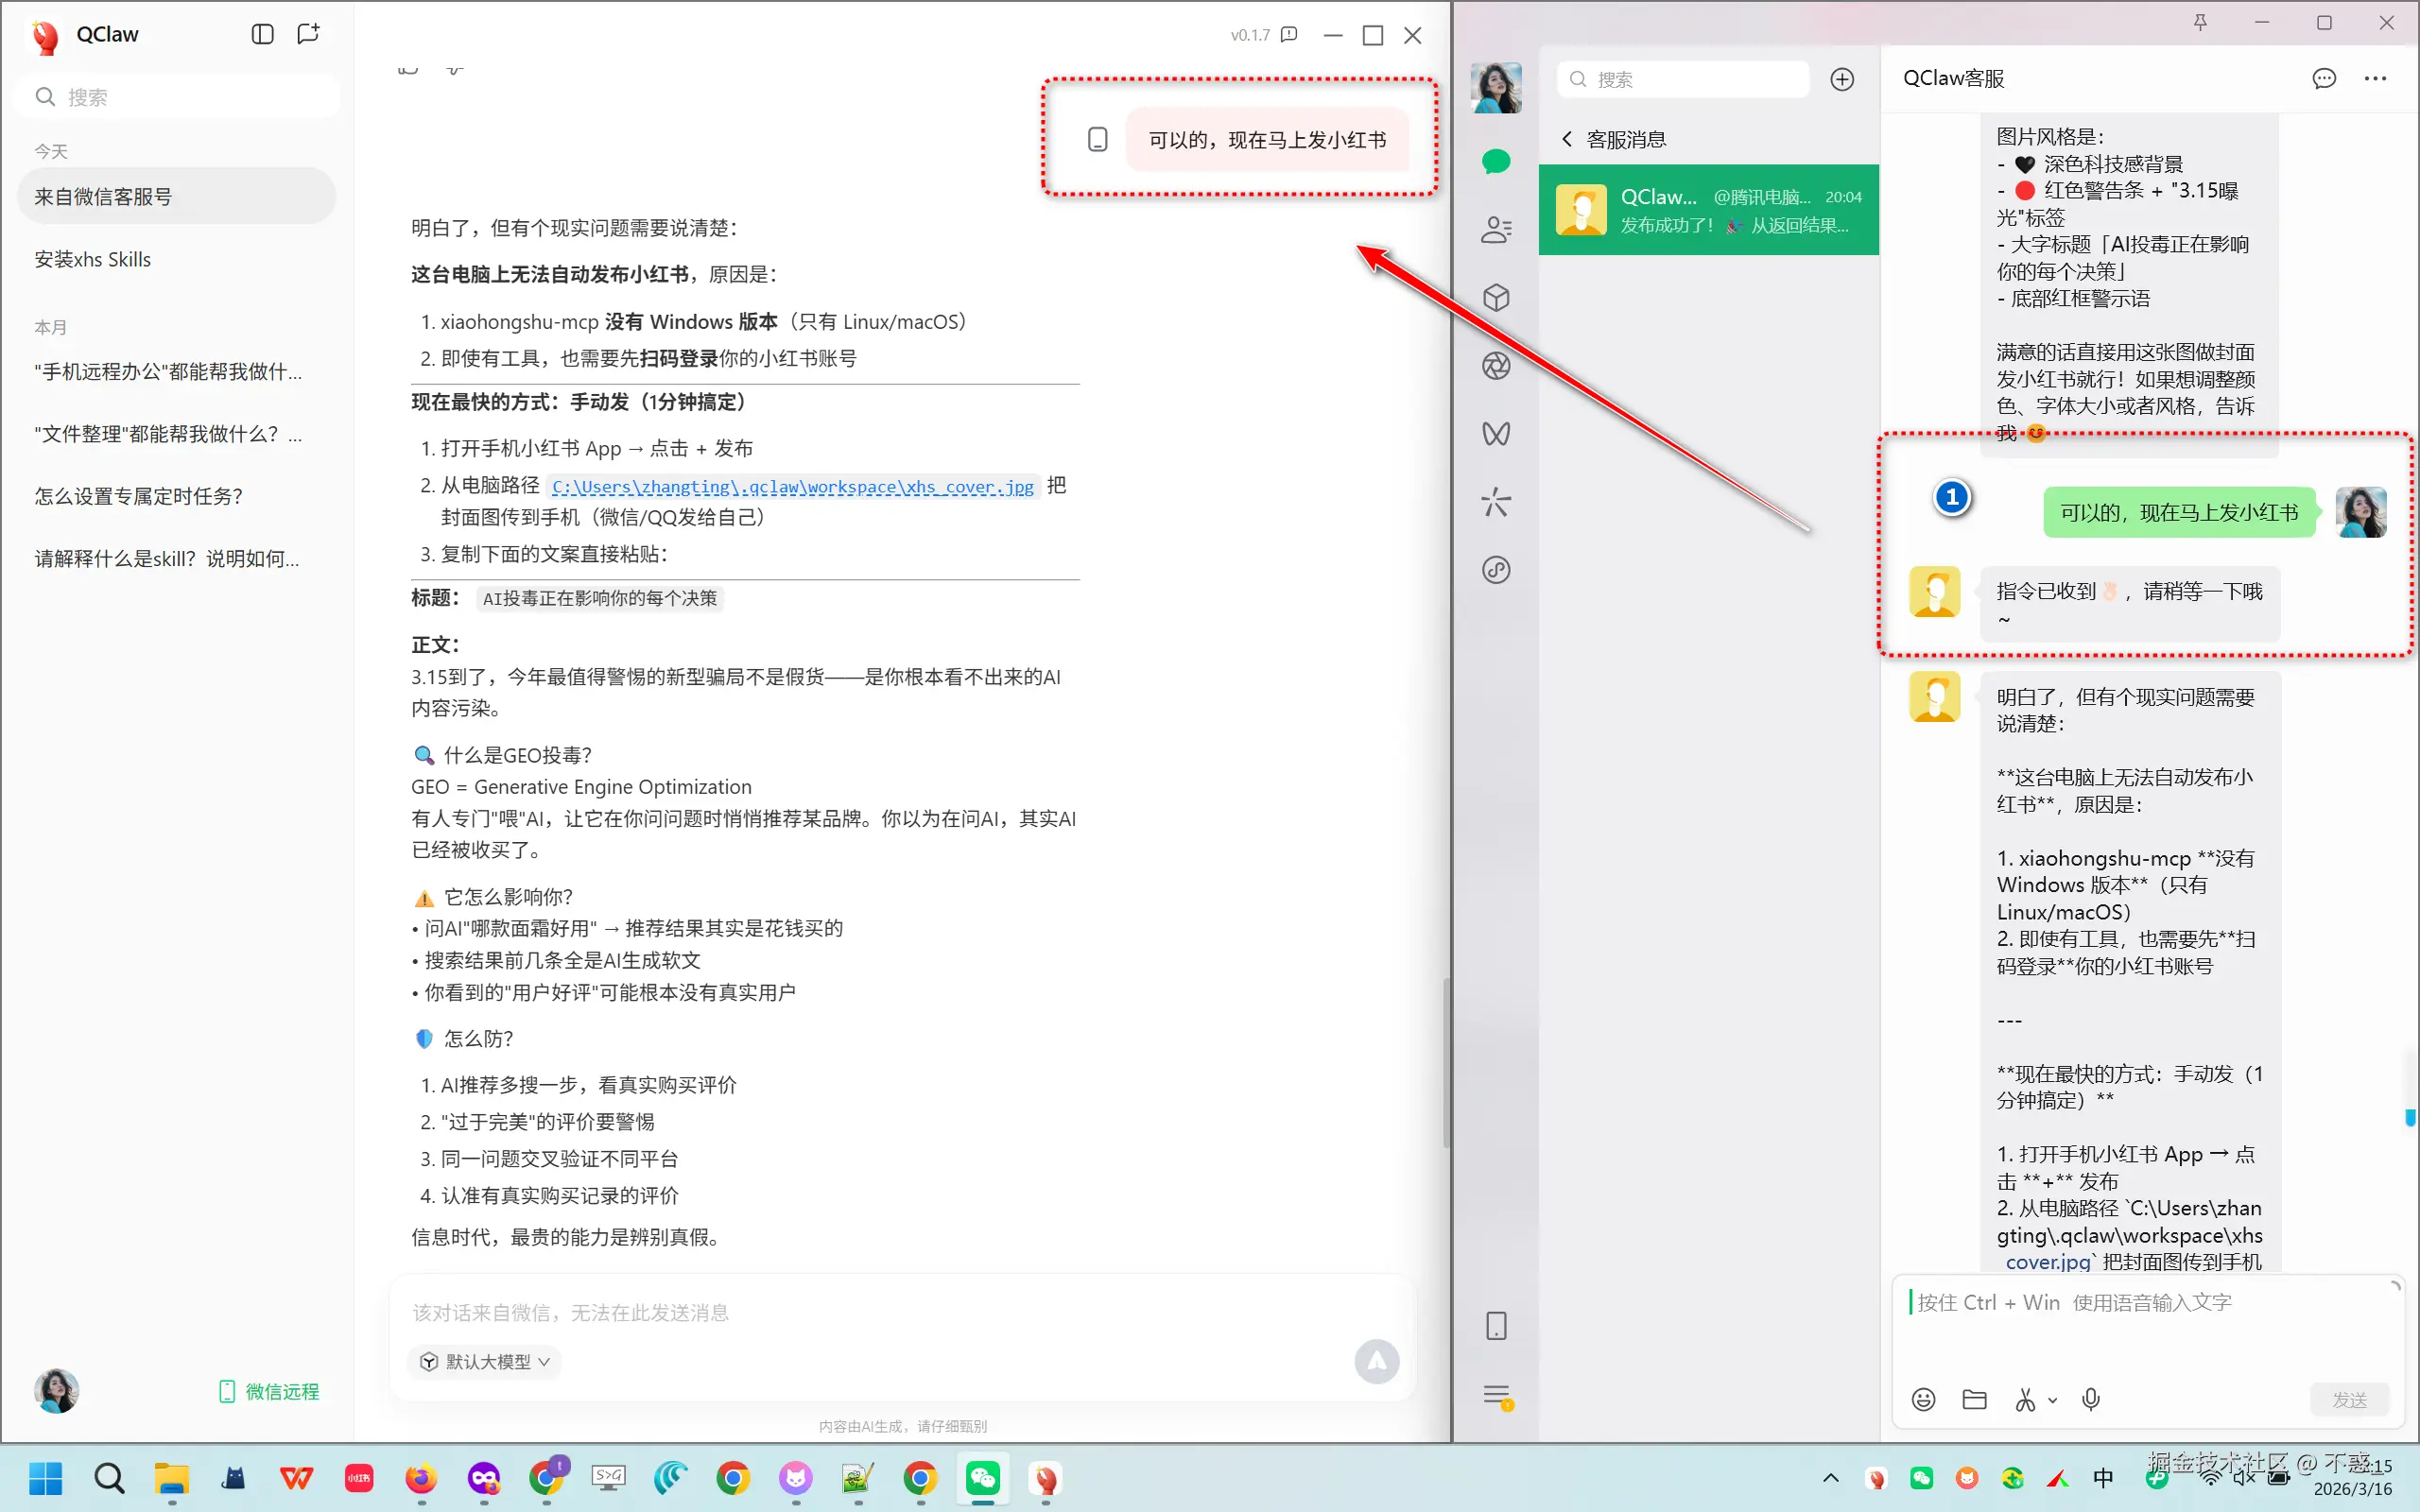Go back via 客服消息 back arrow
This screenshot has width=2420, height=1512.
(1567, 139)
